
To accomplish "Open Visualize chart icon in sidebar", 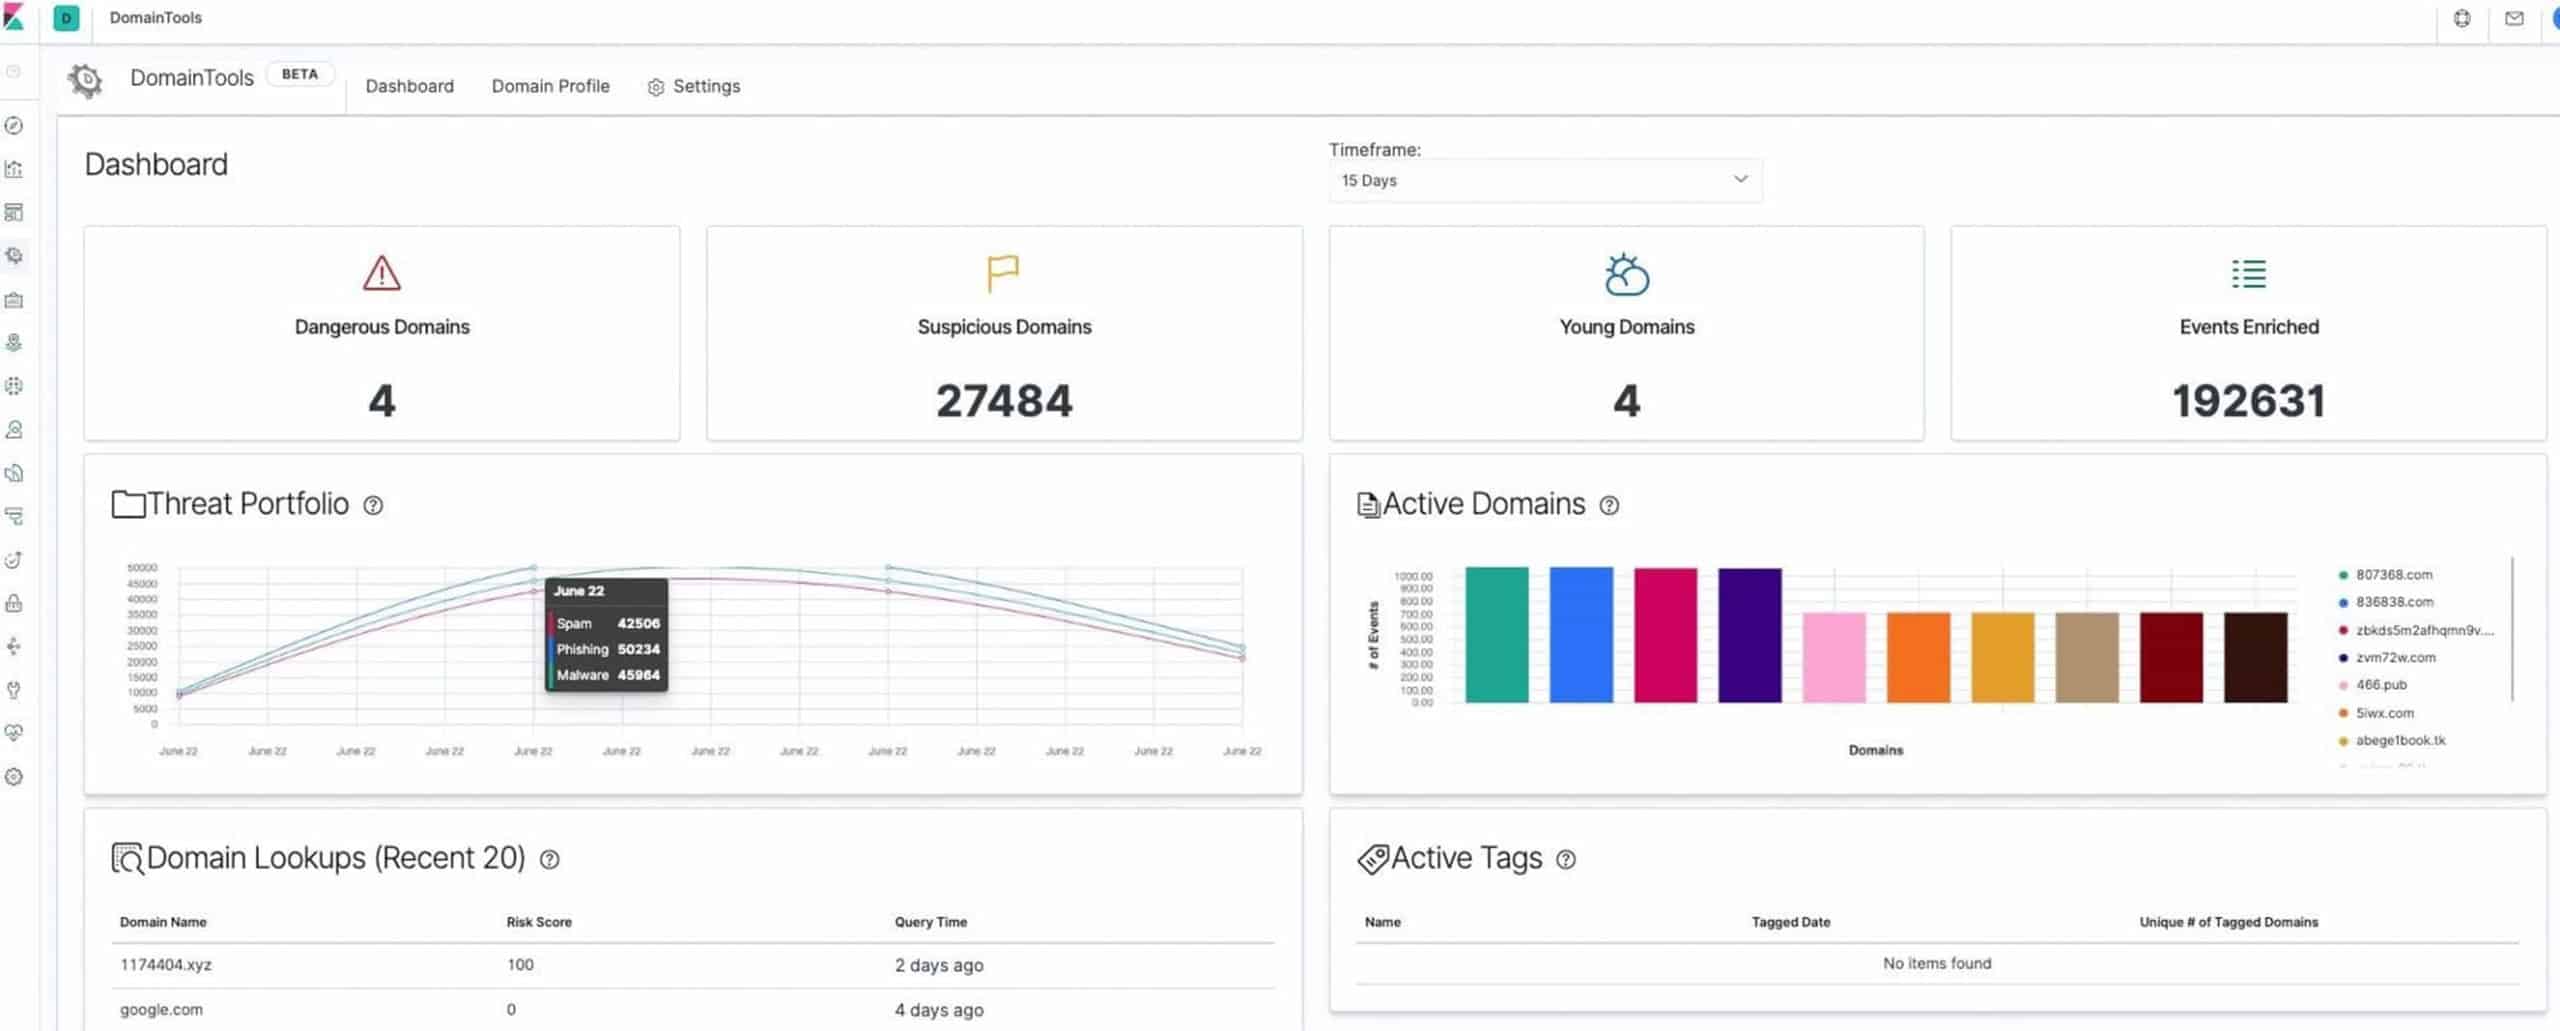I will point(14,169).
